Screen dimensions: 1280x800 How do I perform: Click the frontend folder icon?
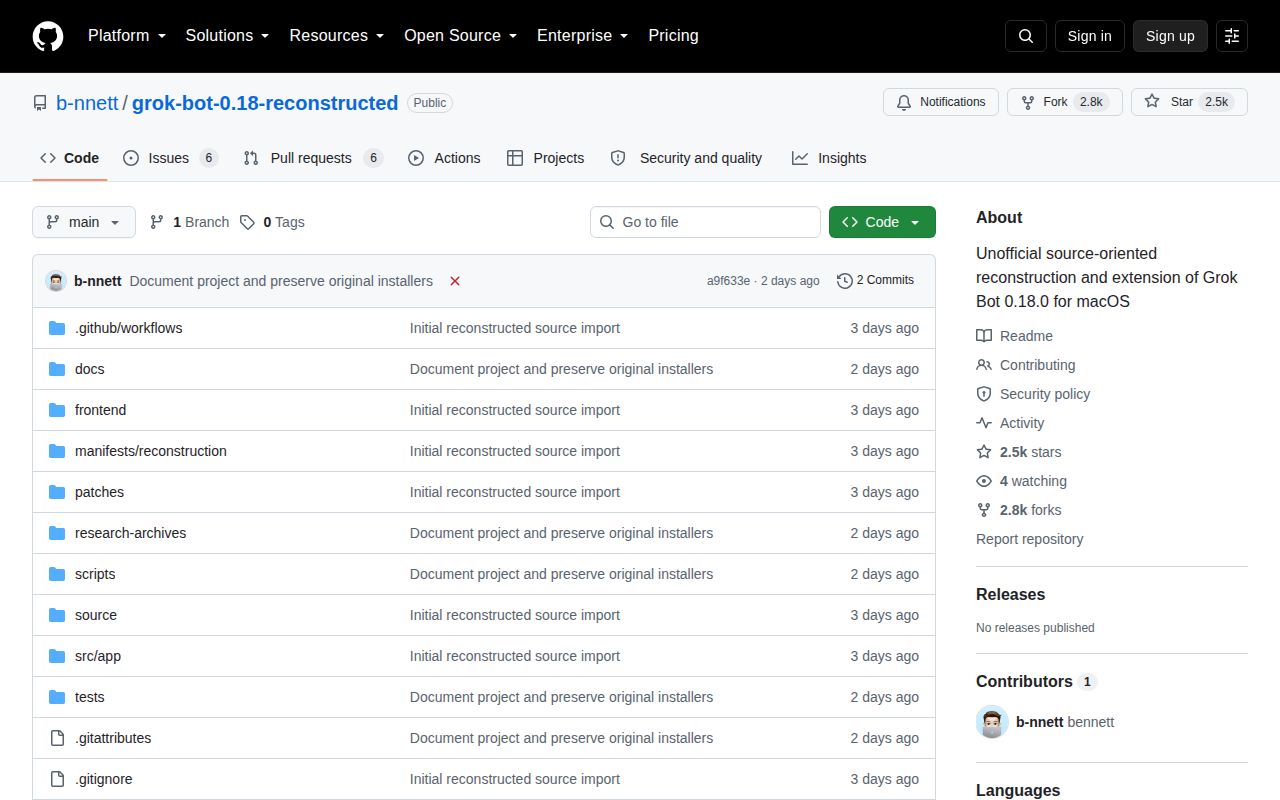click(x=57, y=410)
